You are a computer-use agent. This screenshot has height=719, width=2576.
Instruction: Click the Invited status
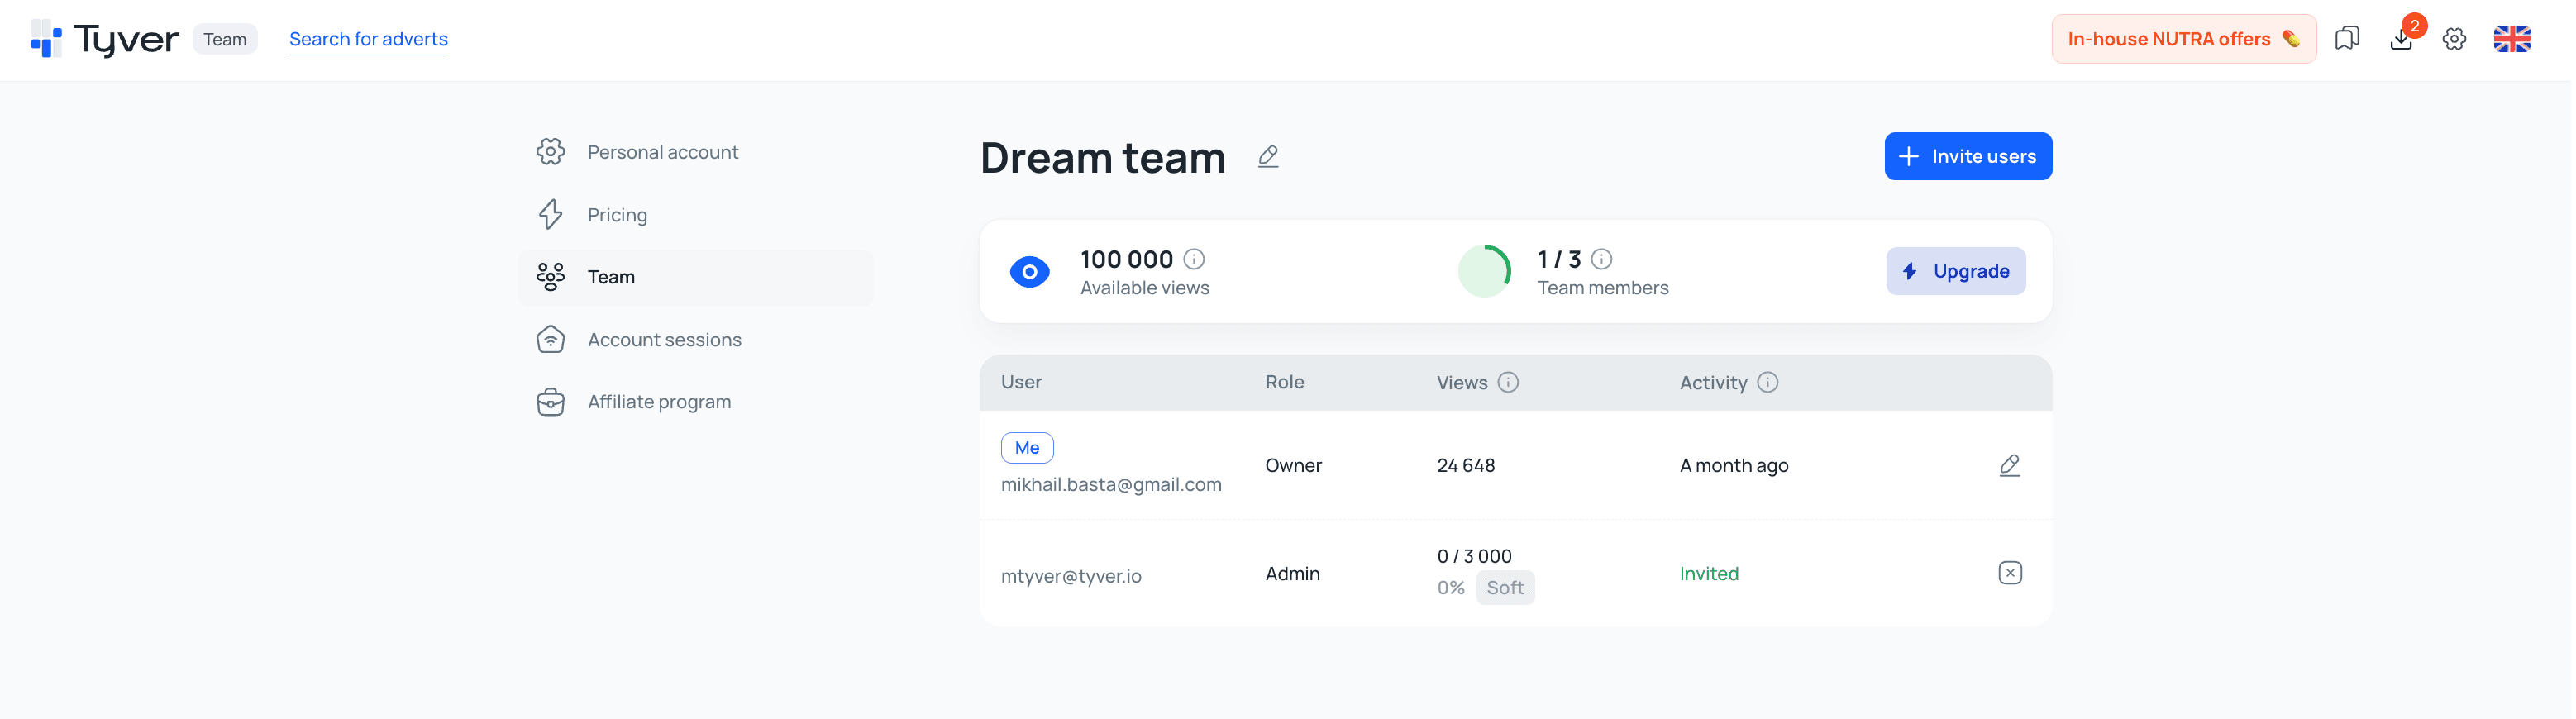[1708, 574]
